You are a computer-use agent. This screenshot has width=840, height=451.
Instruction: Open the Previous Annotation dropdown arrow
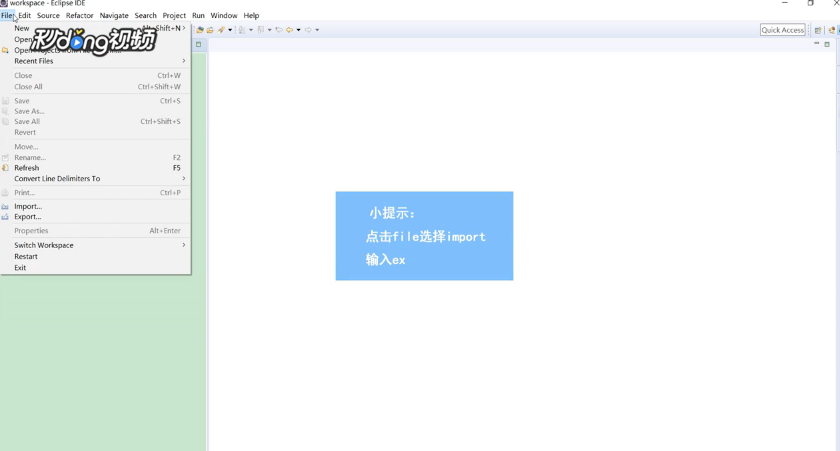(x=269, y=30)
